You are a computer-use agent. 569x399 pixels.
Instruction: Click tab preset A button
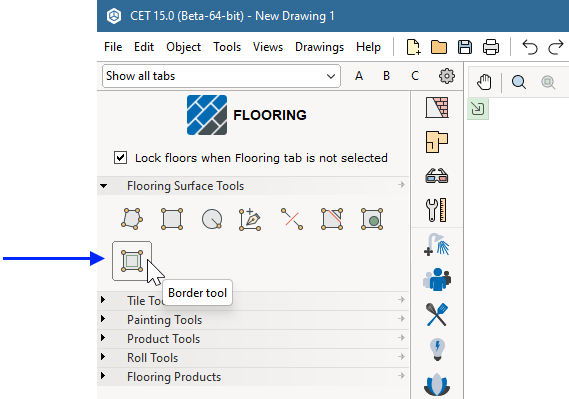tap(359, 76)
